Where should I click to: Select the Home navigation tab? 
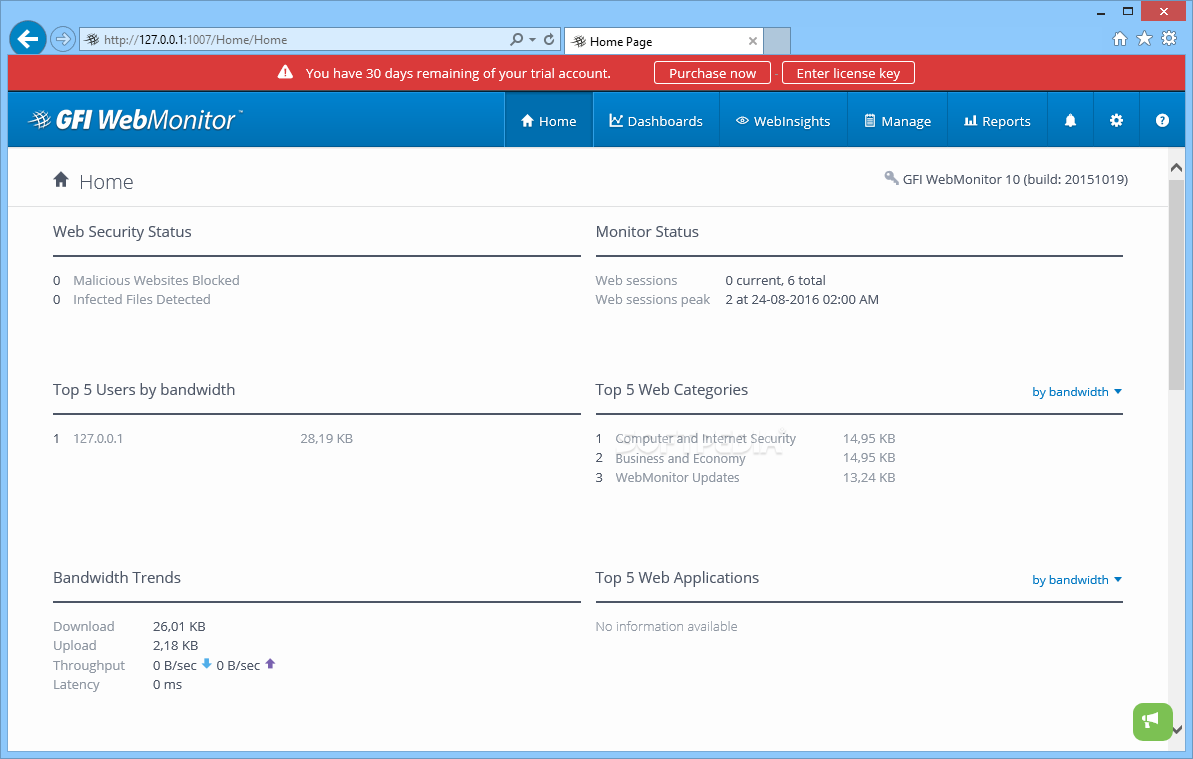coord(549,120)
